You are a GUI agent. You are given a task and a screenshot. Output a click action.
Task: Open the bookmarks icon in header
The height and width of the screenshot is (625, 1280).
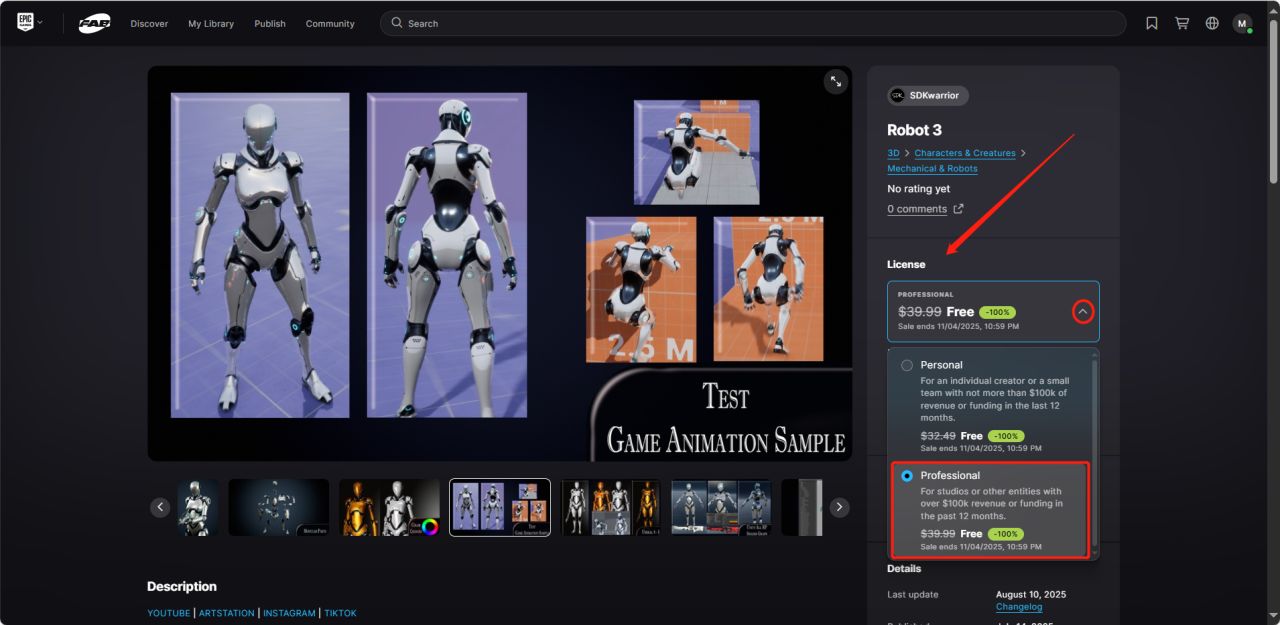(1152, 23)
